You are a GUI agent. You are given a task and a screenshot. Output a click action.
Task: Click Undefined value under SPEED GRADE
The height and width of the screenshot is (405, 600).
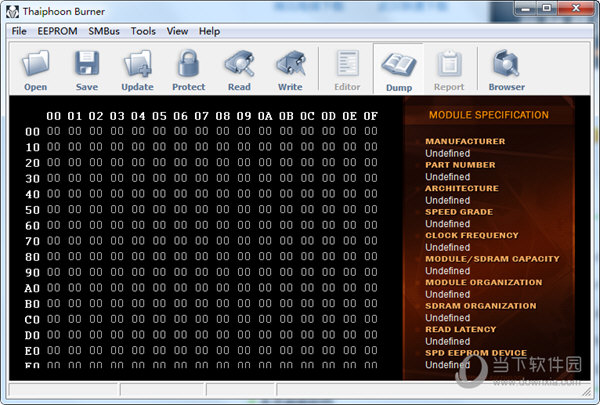(x=447, y=224)
